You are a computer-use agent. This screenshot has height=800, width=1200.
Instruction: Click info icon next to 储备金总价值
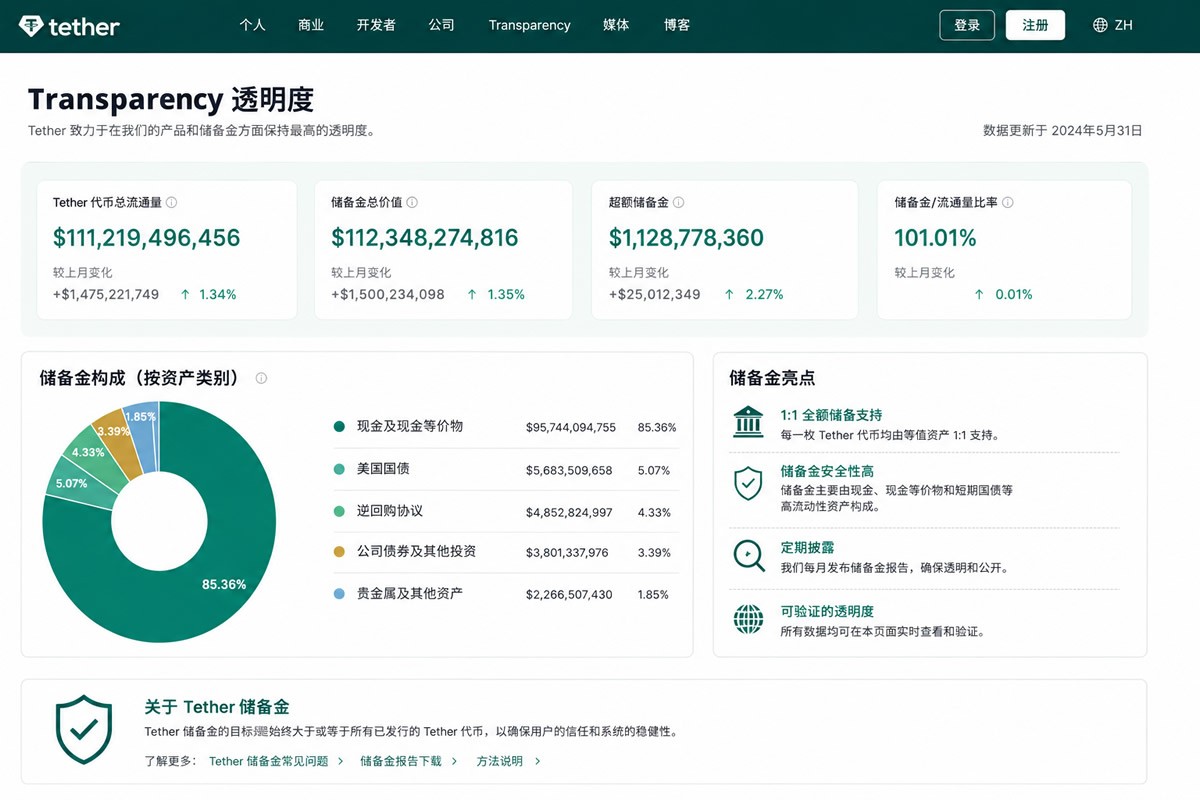coord(412,202)
